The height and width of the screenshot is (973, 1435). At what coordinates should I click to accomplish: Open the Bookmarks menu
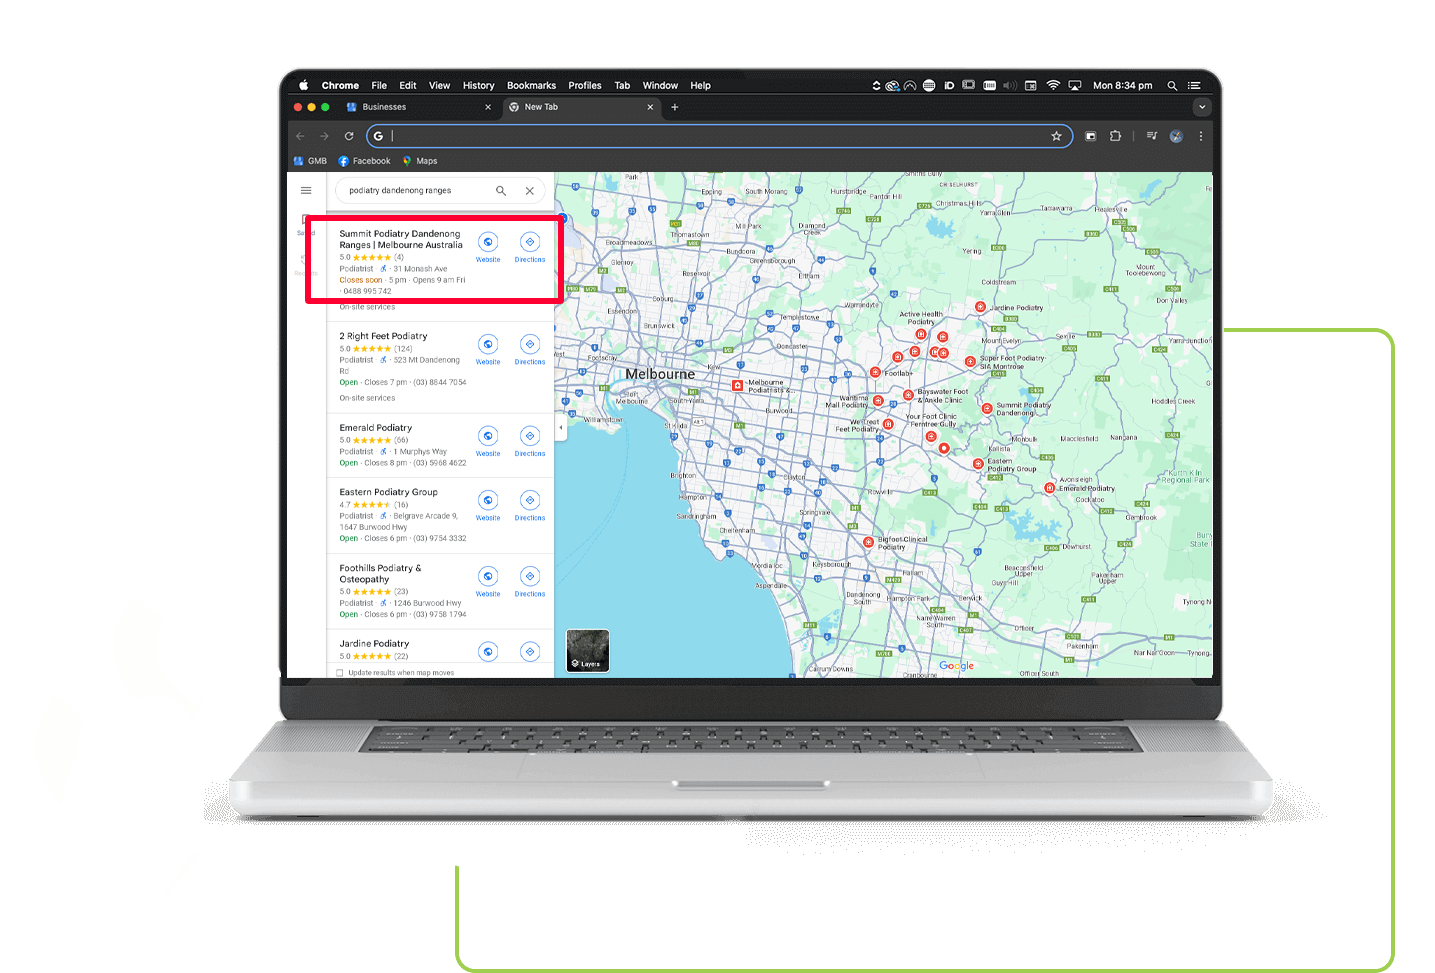(531, 85)
